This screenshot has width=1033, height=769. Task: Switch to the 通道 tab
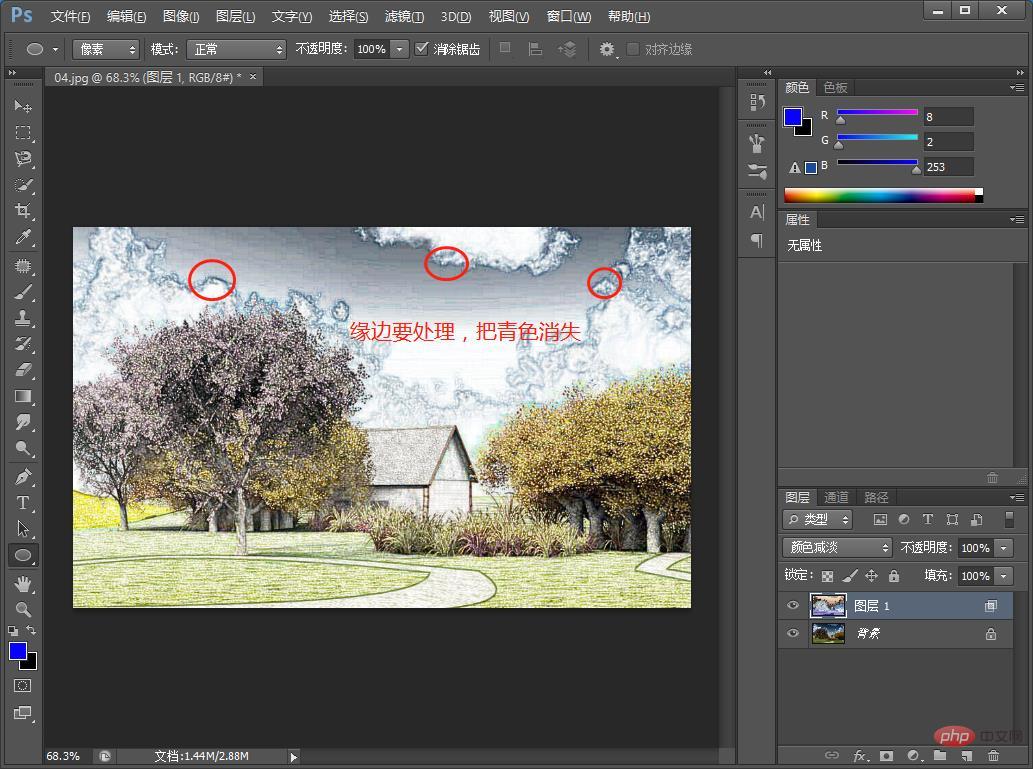click(x=836, y=497)
